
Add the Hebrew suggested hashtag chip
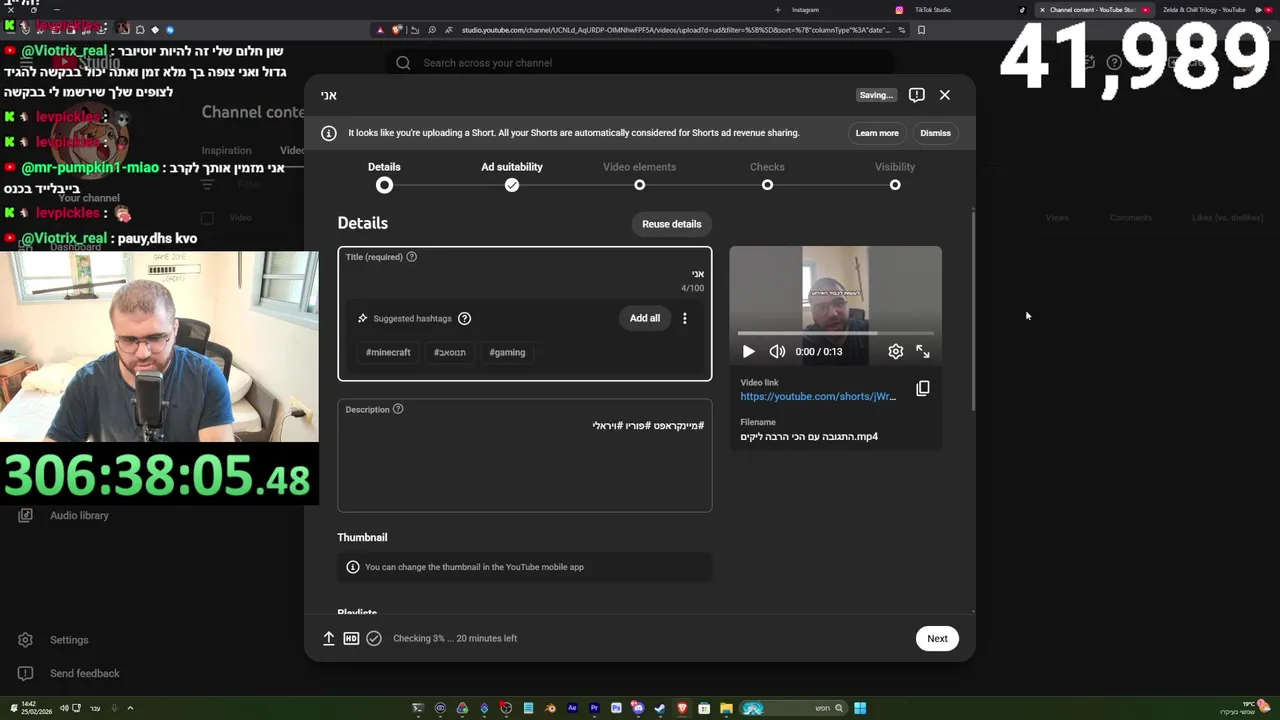click(x=450, y=352)
